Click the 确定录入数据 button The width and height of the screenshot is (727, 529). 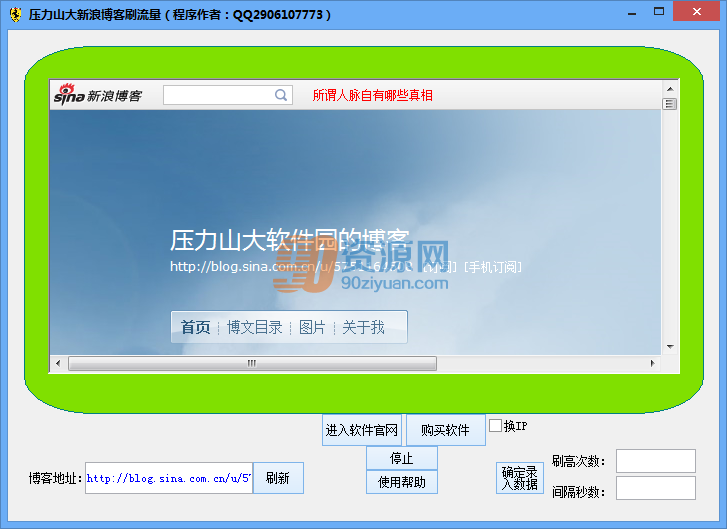point(520,478)
